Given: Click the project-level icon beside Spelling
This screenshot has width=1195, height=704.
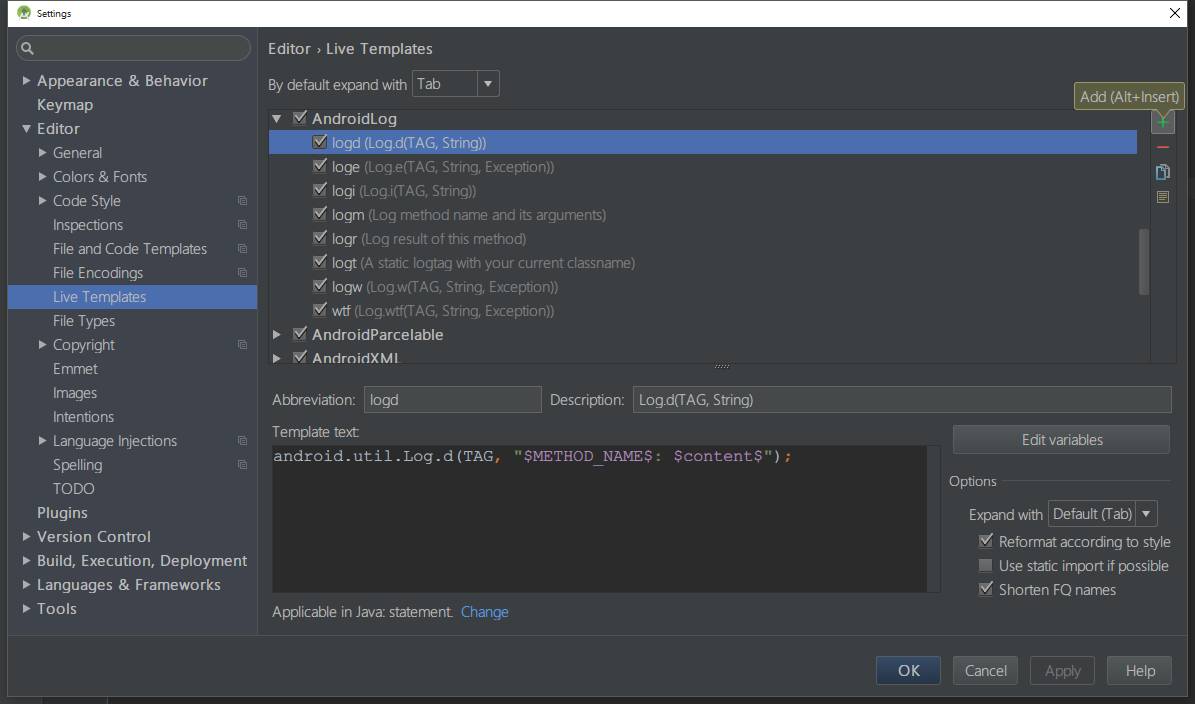Looking at the screenshot, I should click(242, 465).
